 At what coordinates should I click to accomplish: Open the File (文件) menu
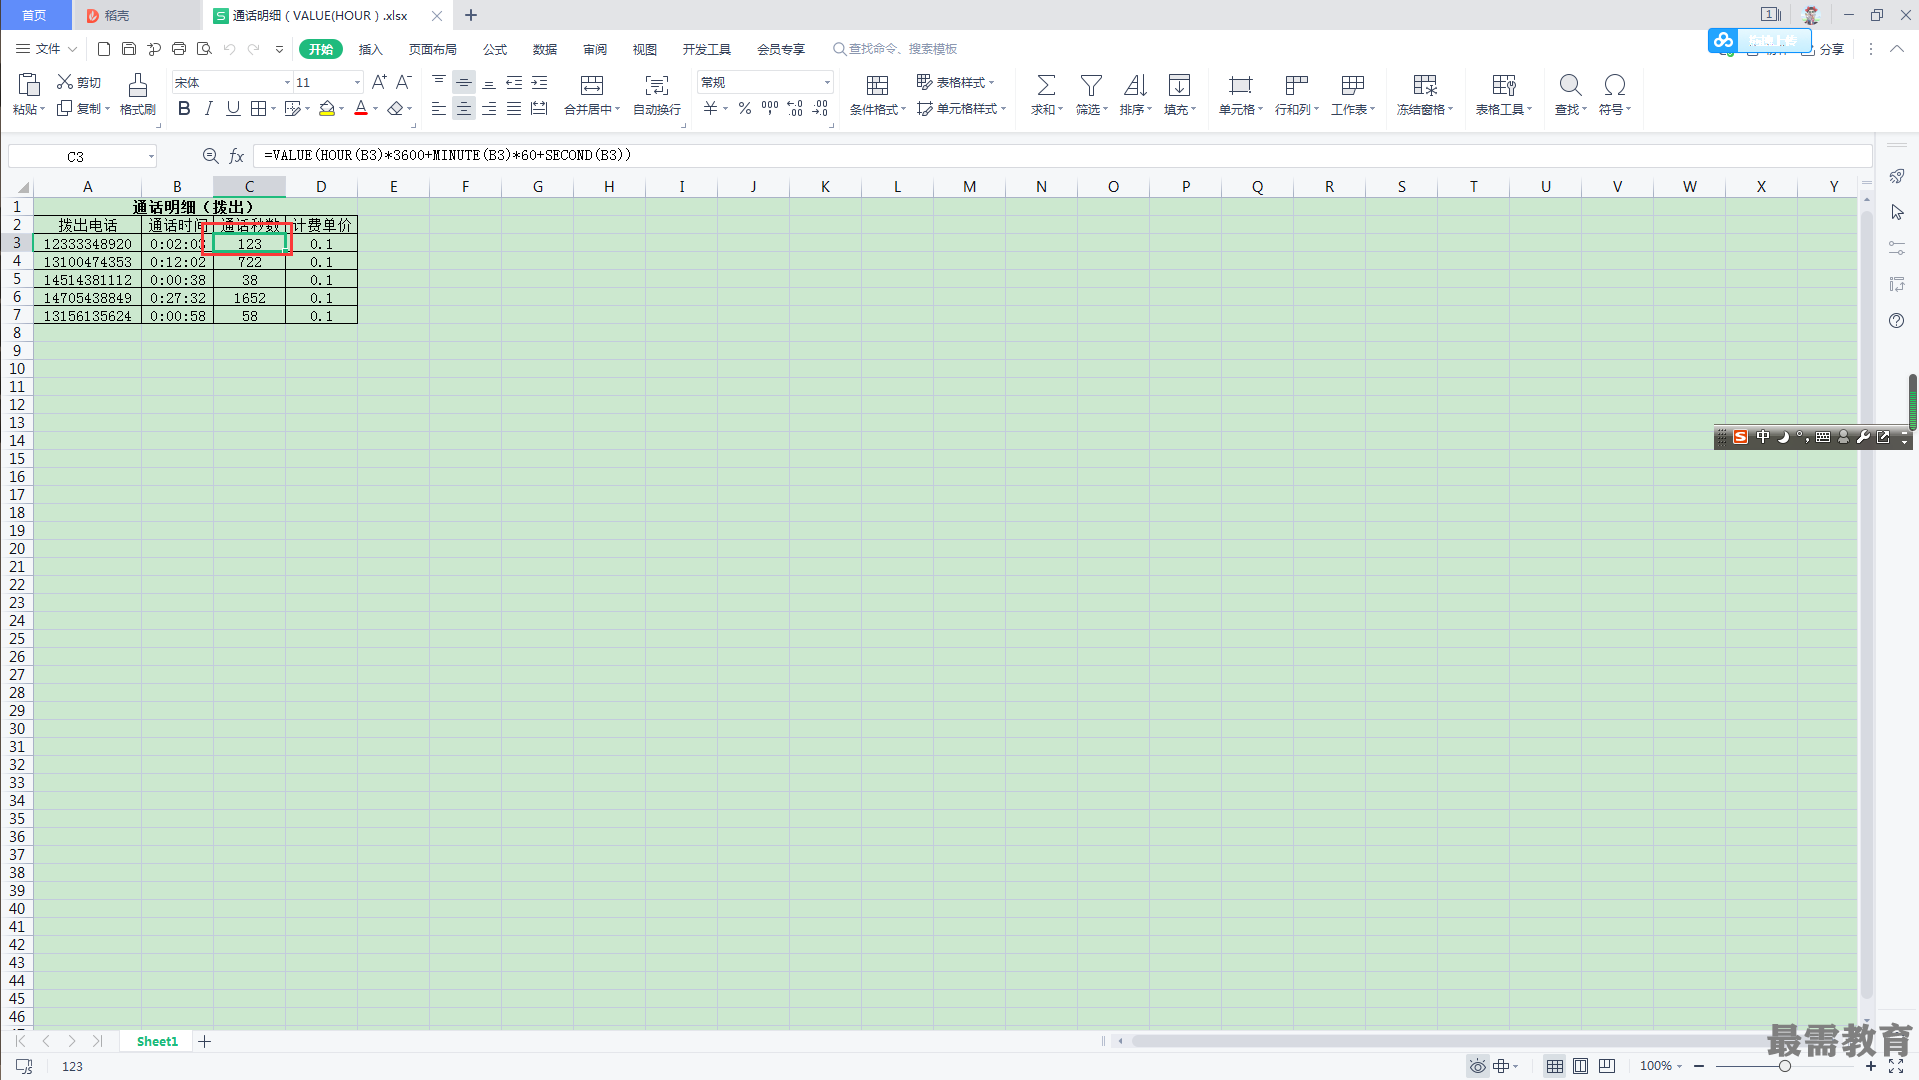pos(46,49)
